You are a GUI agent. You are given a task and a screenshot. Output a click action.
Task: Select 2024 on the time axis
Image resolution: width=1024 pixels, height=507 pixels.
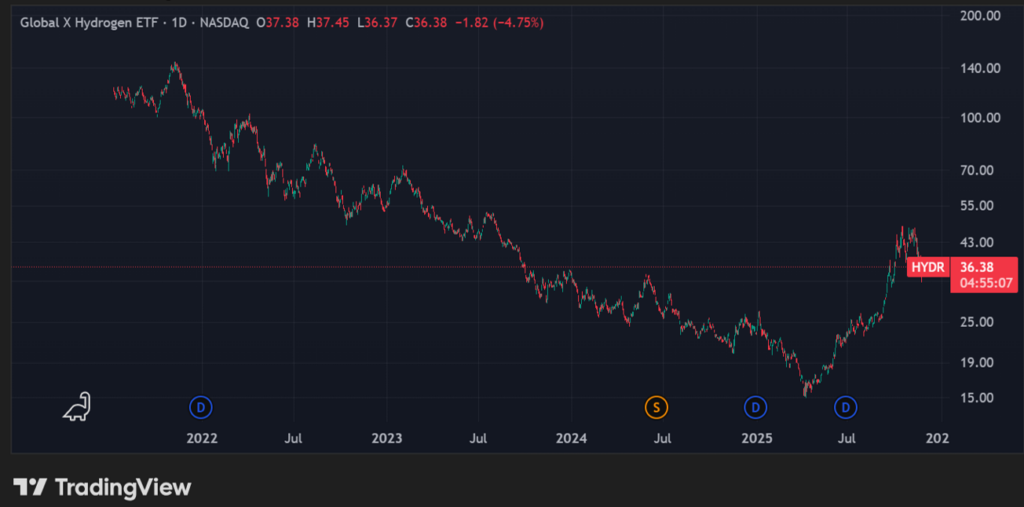(x=571, y=438)
